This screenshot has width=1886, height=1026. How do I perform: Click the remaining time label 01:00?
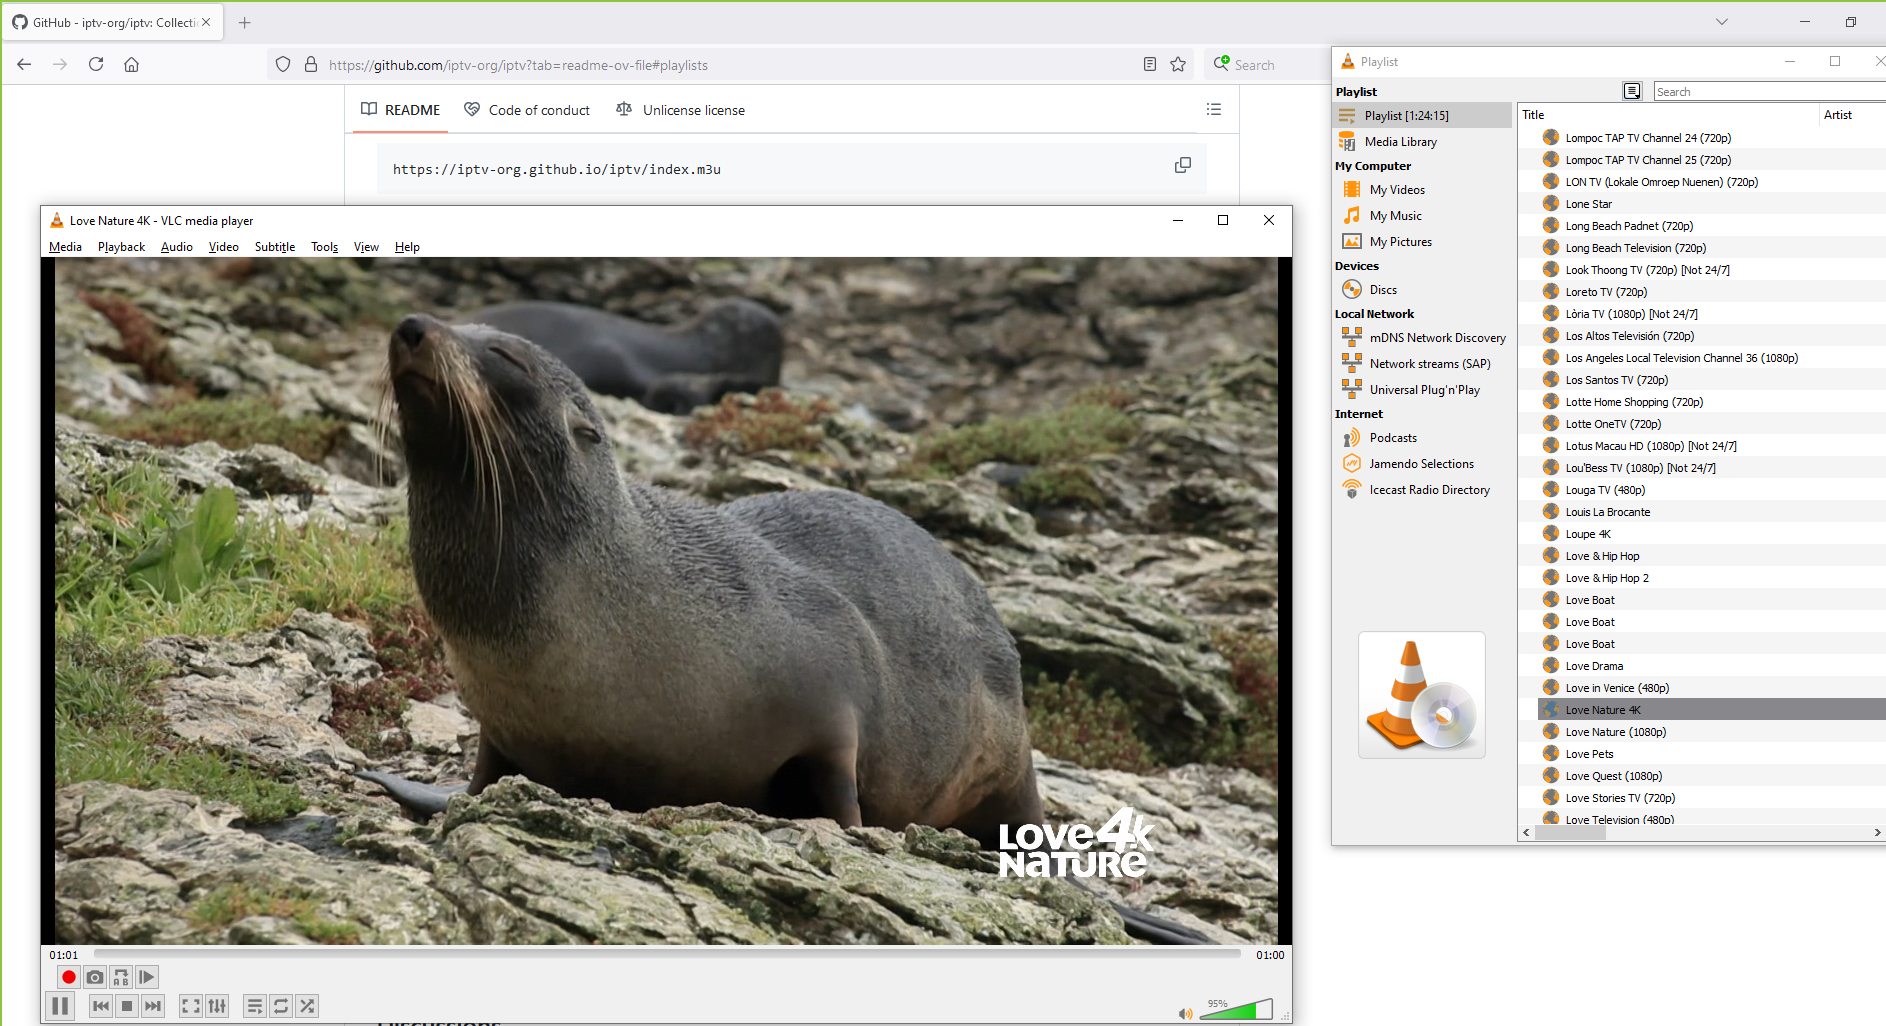1270,955
